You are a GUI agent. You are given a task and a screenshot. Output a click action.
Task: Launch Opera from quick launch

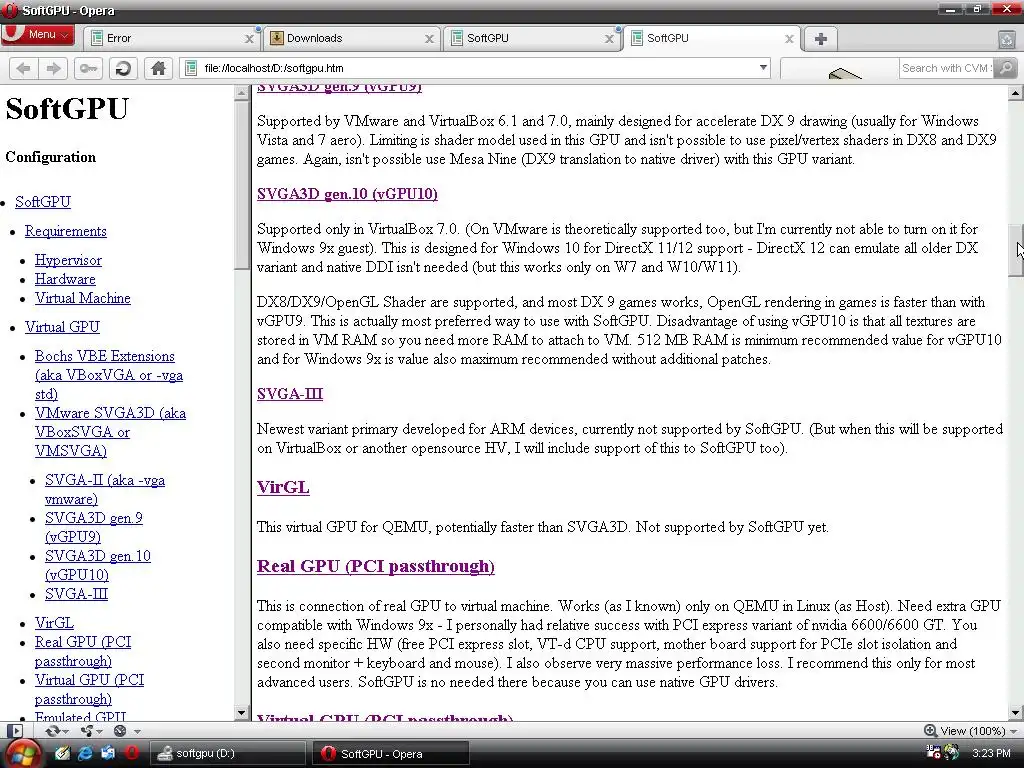point(132,753)
